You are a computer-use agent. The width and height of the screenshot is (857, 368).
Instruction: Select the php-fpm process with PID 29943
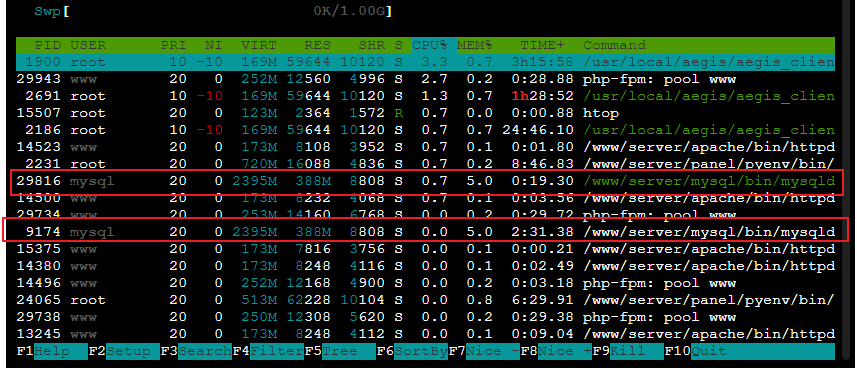[x=425, y=79]
